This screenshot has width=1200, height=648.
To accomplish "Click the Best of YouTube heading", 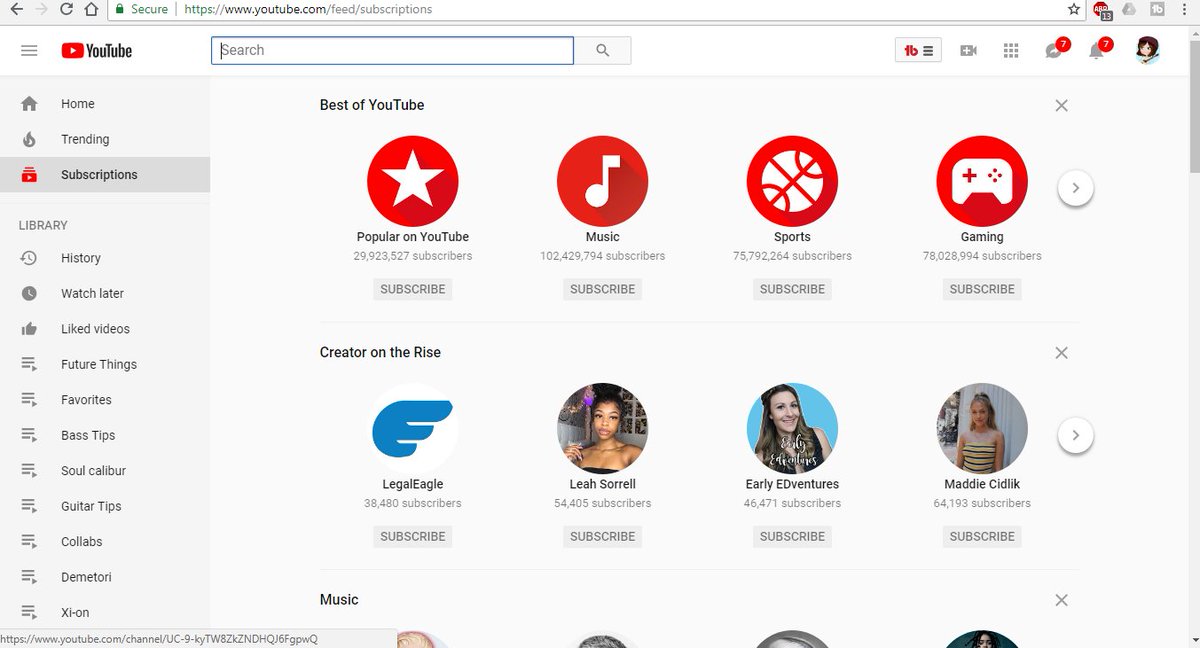I will pyautogui.click(x=372, y=105).
